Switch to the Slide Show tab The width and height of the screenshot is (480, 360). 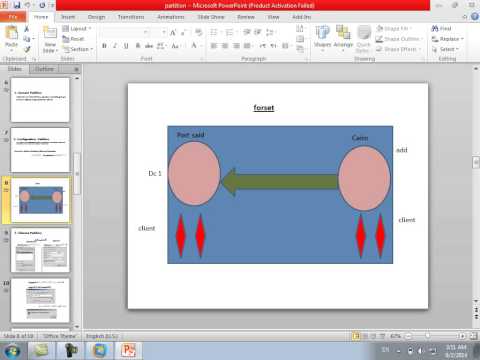[211, 17]
